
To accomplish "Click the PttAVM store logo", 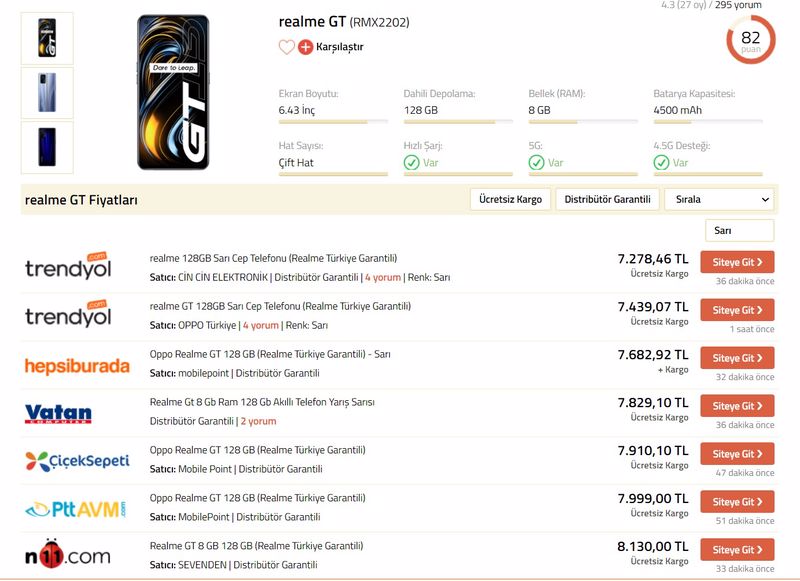I will (x=75, y=509).
